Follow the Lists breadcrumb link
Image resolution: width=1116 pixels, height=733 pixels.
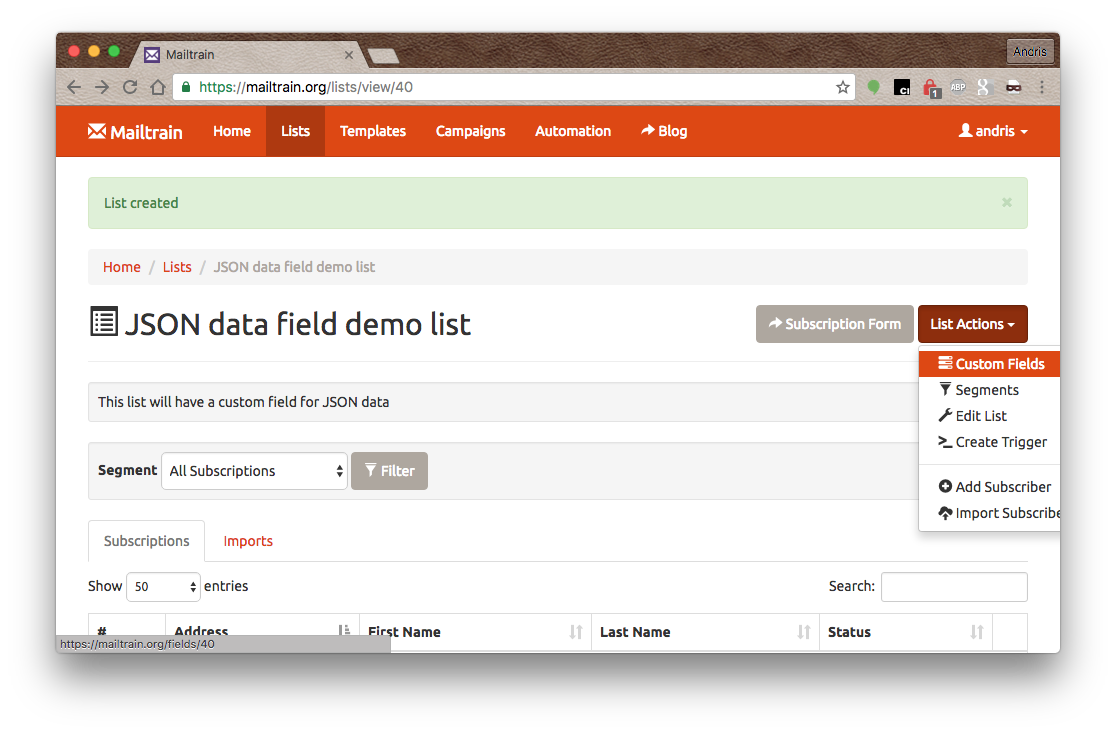point(177,267)
